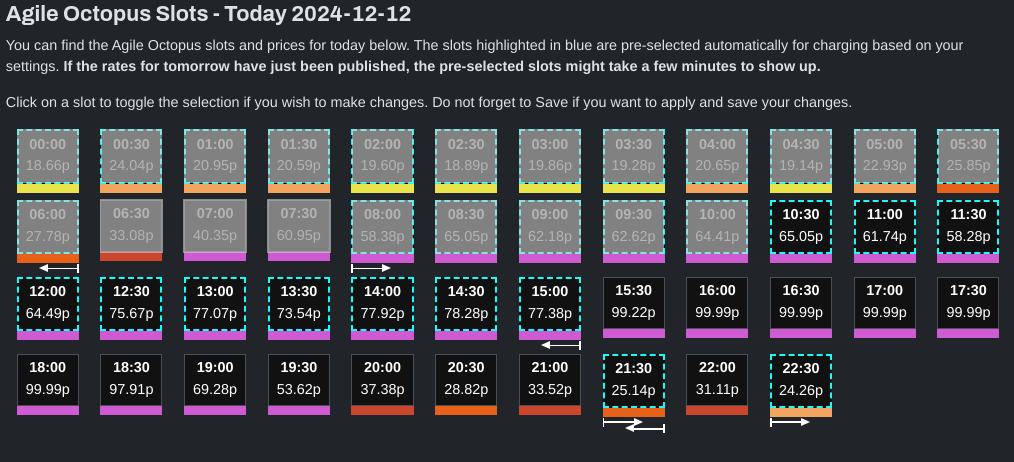
Task: Deselect the 21:30 slot at 25.14p
Action: tap(634, 380)
